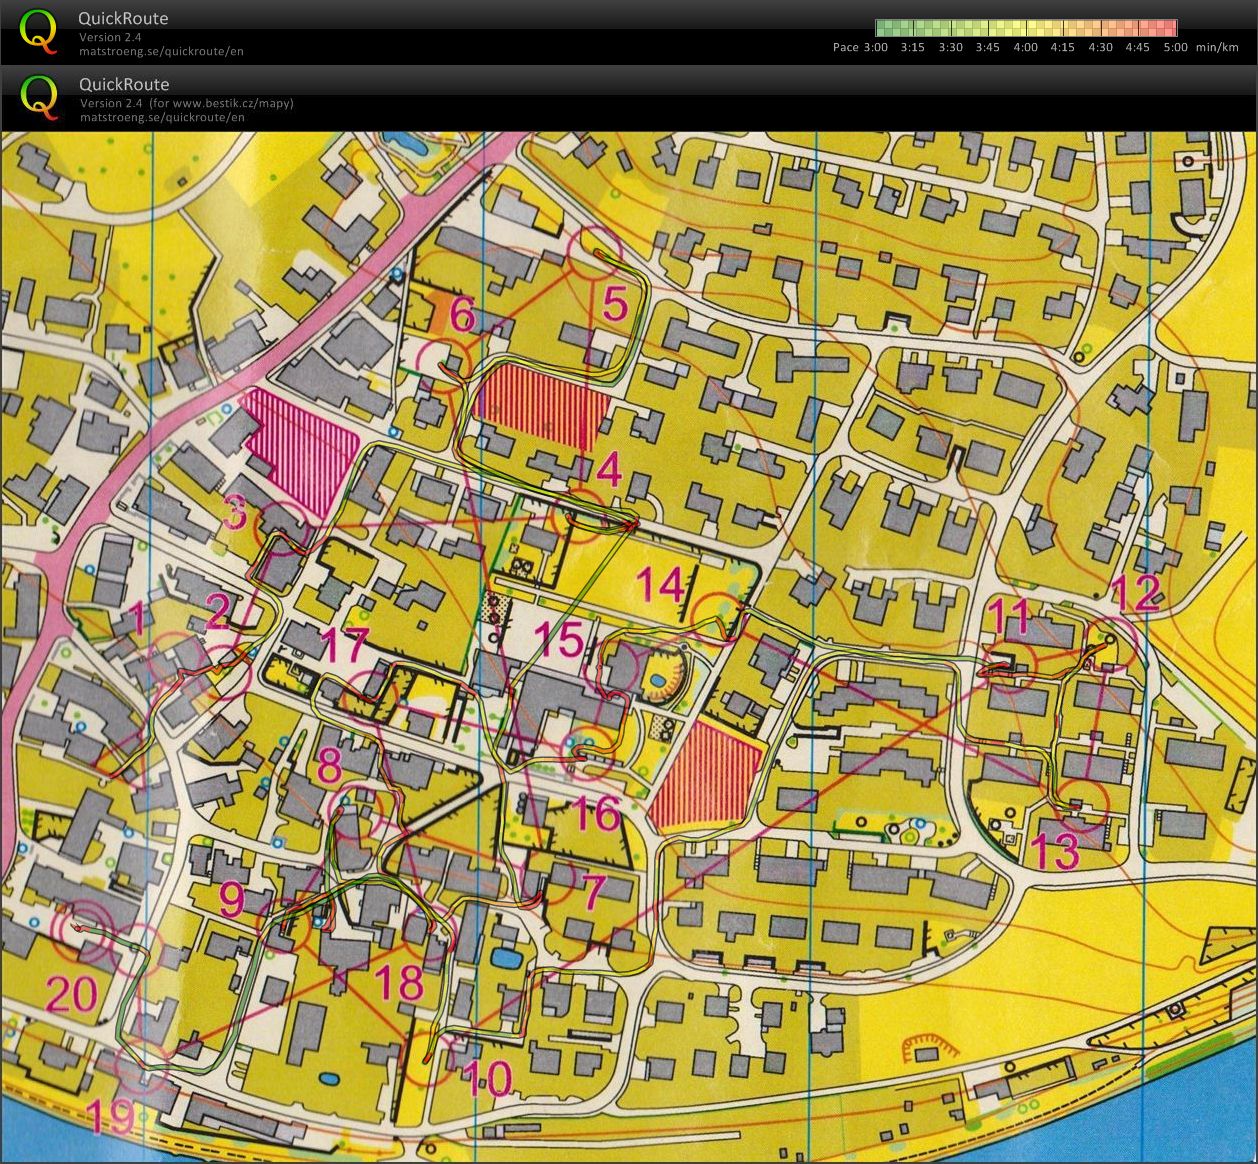Image resolution: width=1258 pixels, height=1164 pixels.
Task: Open the matstroeng.se/quickroute/en link in top header
Action: (161, 51)
